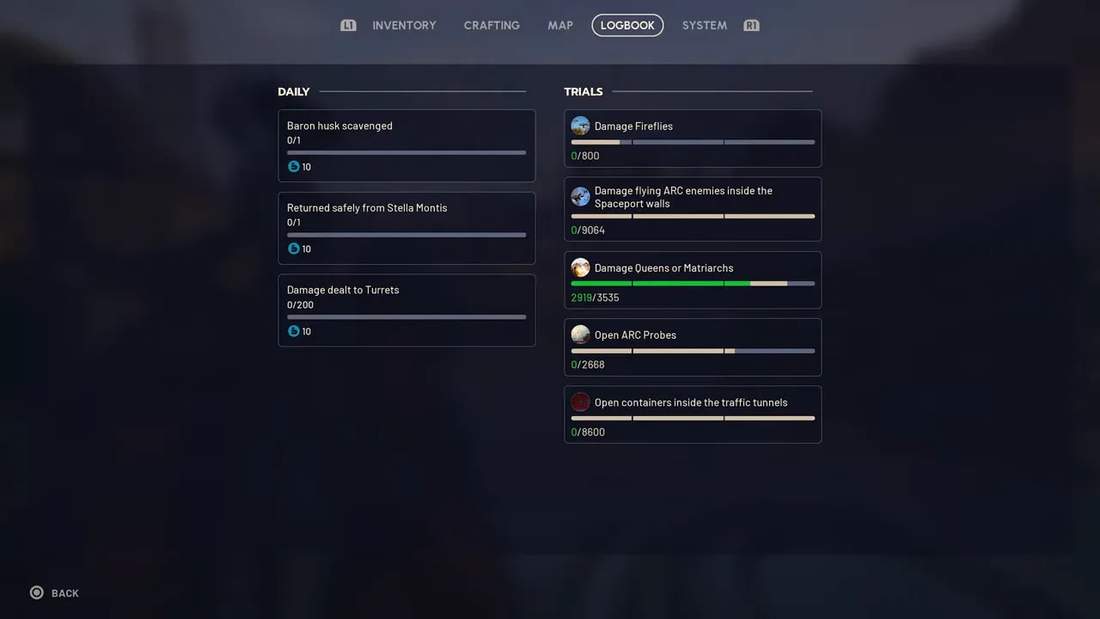Click the flying ARC enemies trial icon

tap(580, 197)
